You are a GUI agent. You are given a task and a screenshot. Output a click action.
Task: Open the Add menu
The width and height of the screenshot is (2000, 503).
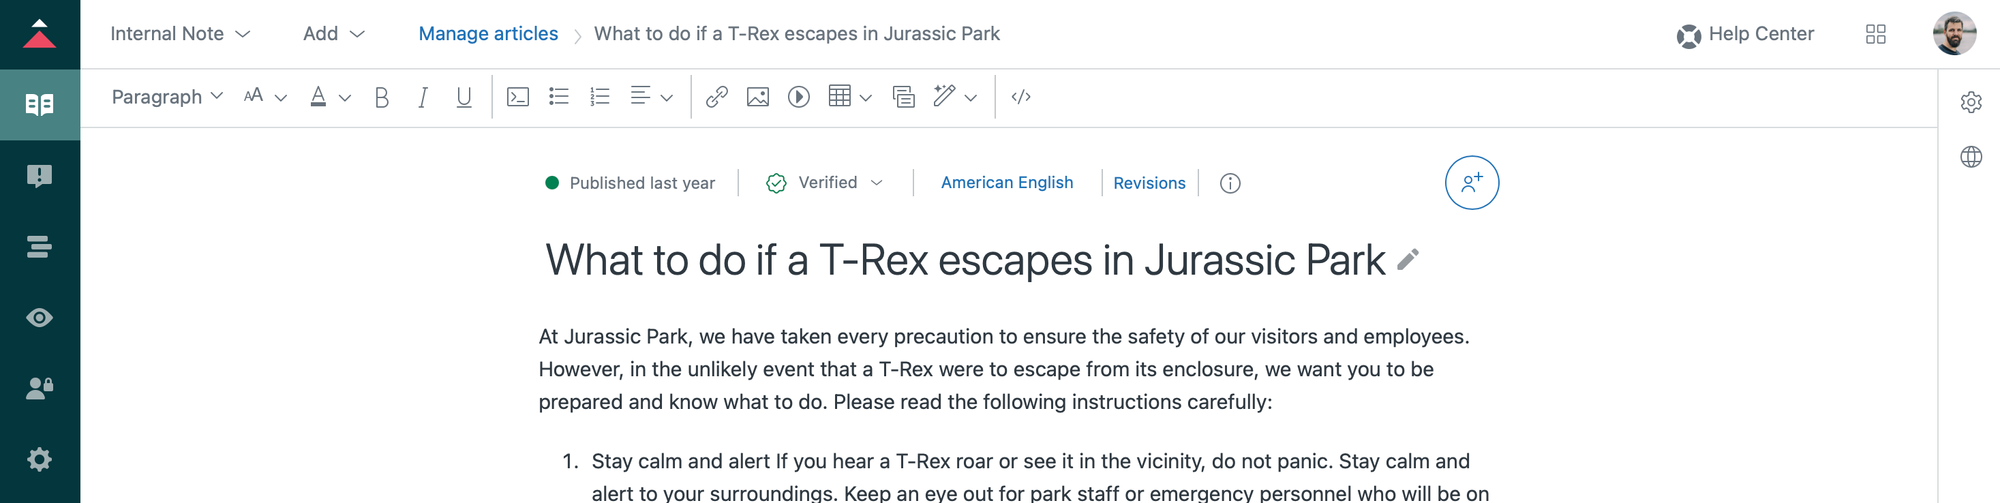pyautogui.click(x=334, y=34)
